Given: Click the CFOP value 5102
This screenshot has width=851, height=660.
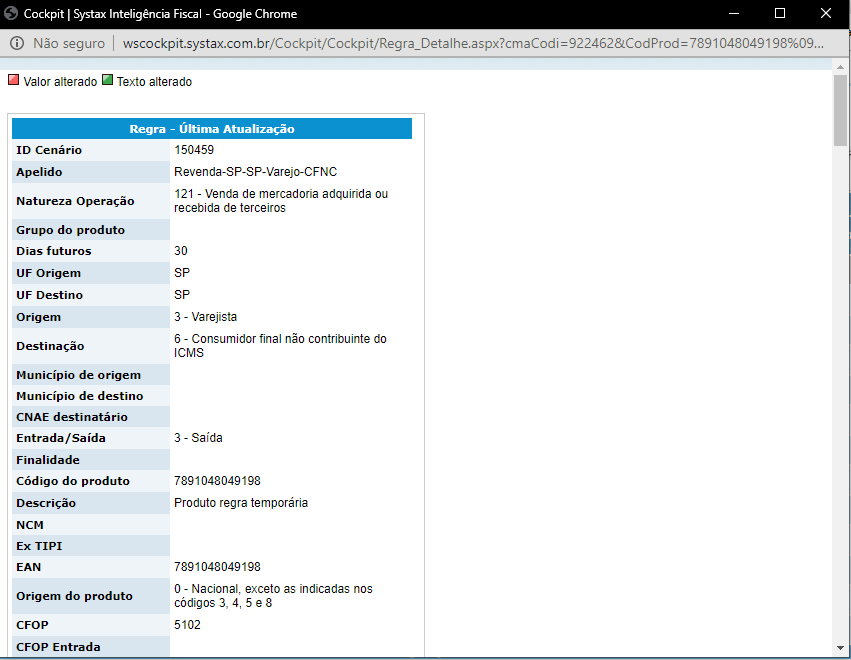Looking at the screenshot, I should [187, 625].
